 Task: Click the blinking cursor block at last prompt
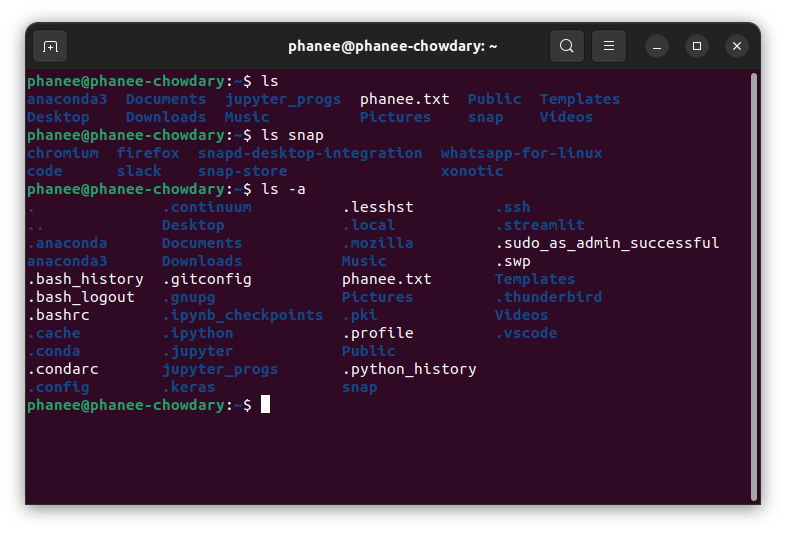[x=265, y=405]
